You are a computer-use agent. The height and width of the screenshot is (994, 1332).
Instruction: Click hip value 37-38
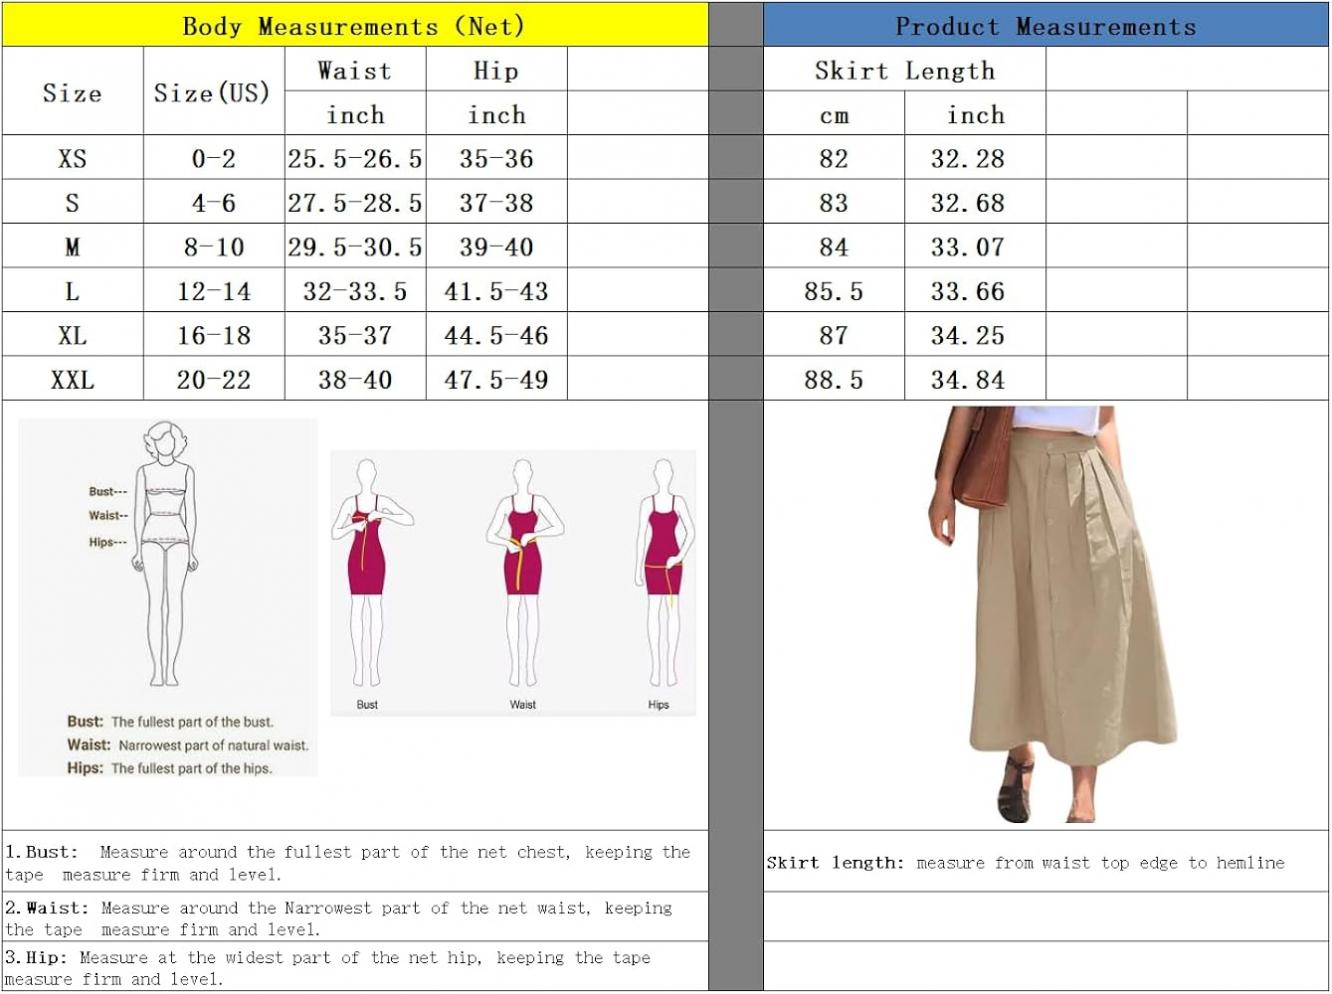pos(497,202)
